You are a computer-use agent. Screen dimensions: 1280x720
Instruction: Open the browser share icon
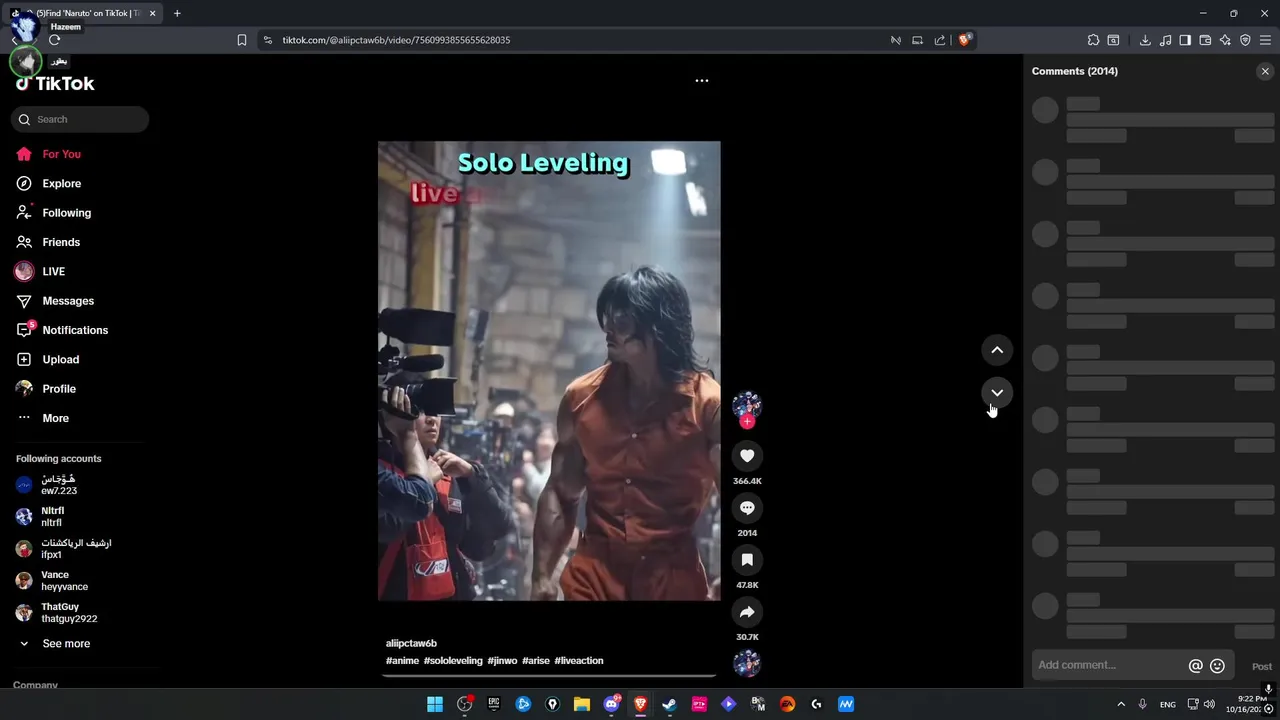940,40
